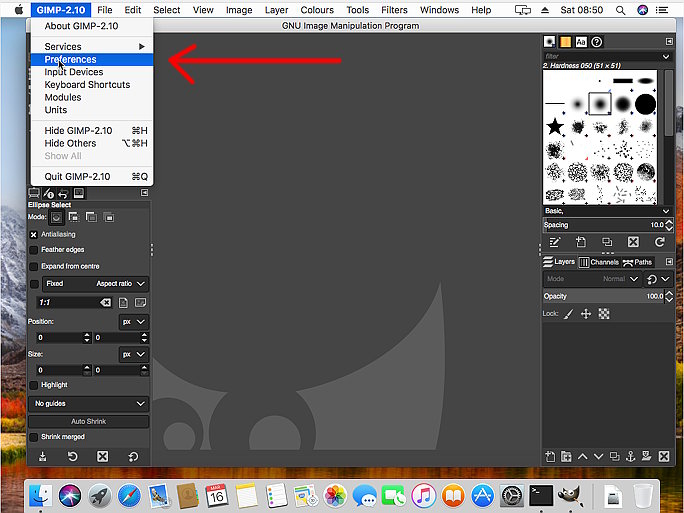
Task: Open the Position unit px dropdown
Action: [x=133, y=322]
